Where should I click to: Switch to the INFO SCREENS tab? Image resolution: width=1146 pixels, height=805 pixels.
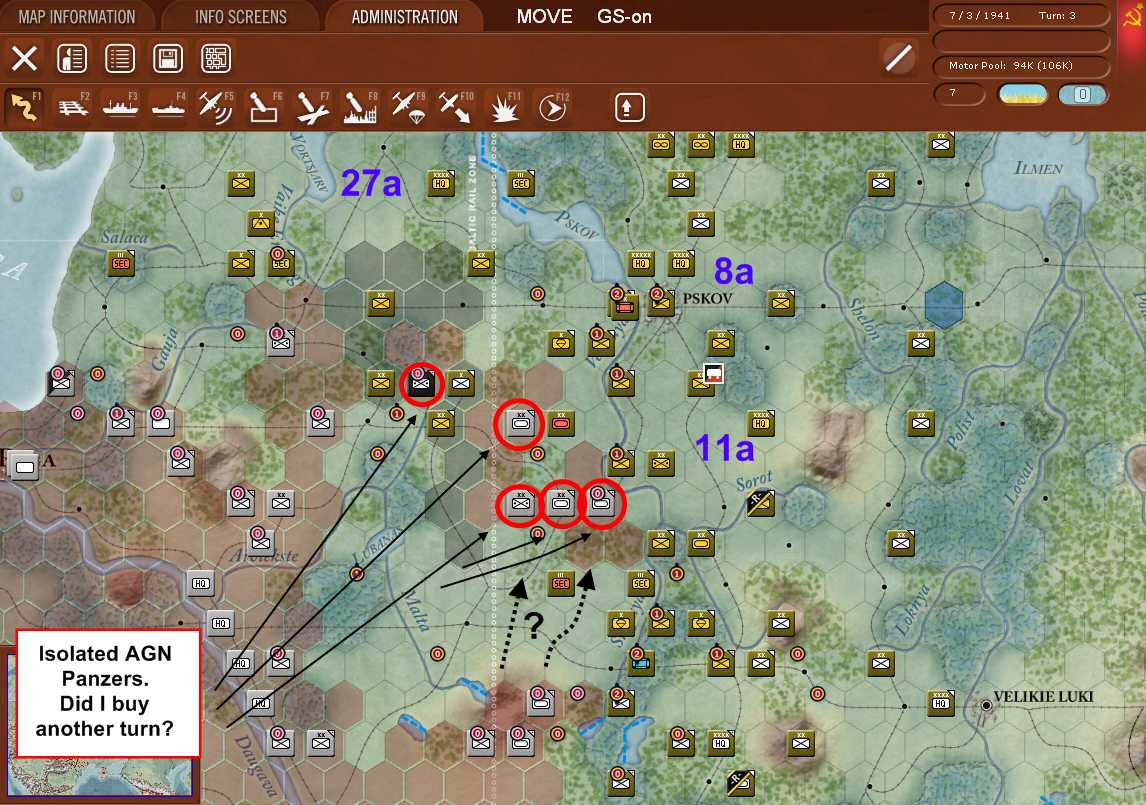(x=240, y=17)
